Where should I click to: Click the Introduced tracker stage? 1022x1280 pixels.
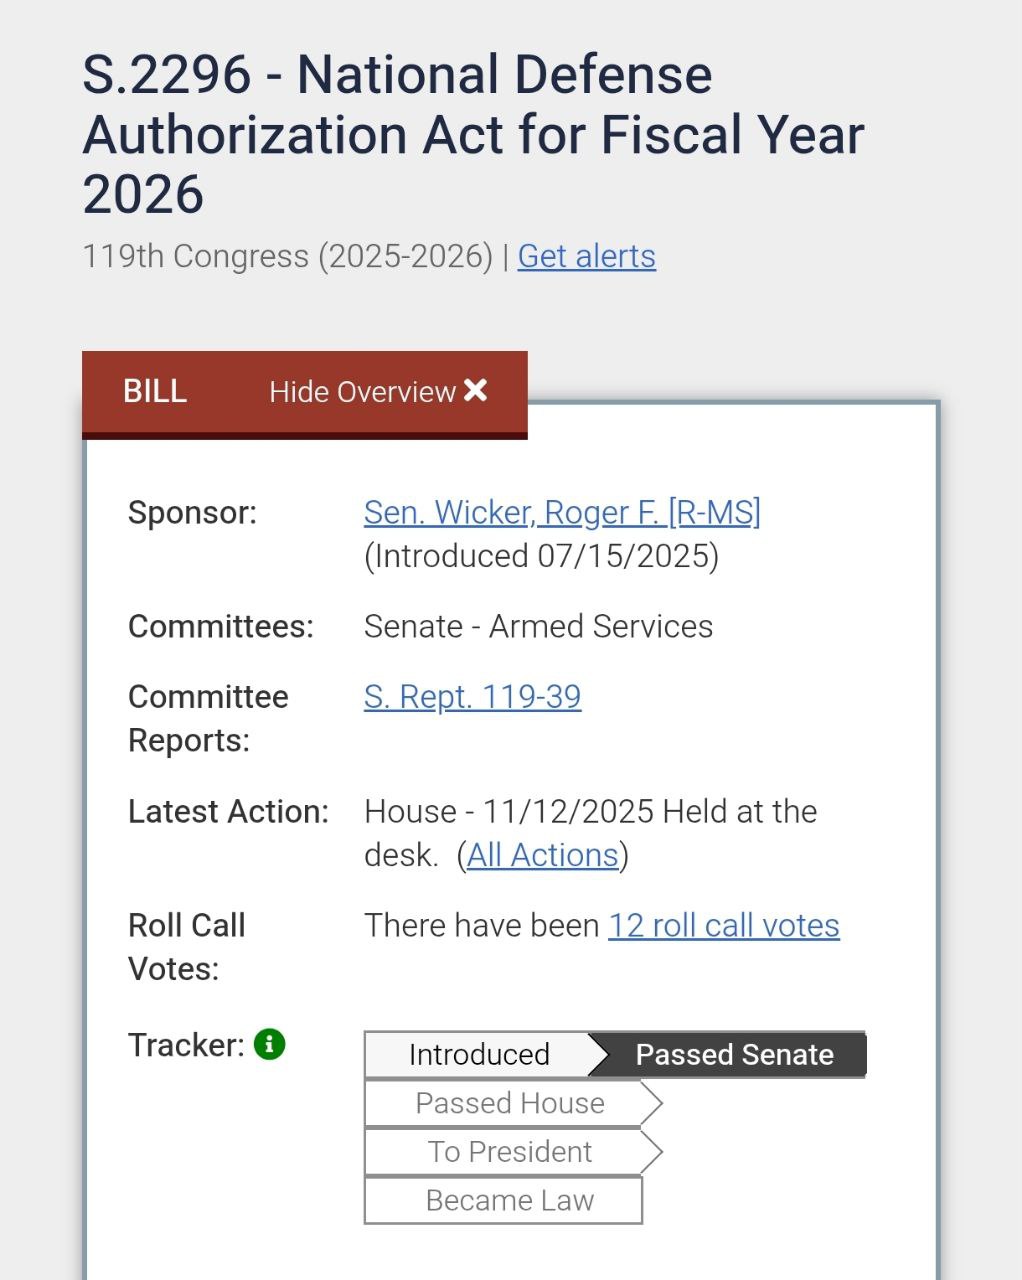479,1055
